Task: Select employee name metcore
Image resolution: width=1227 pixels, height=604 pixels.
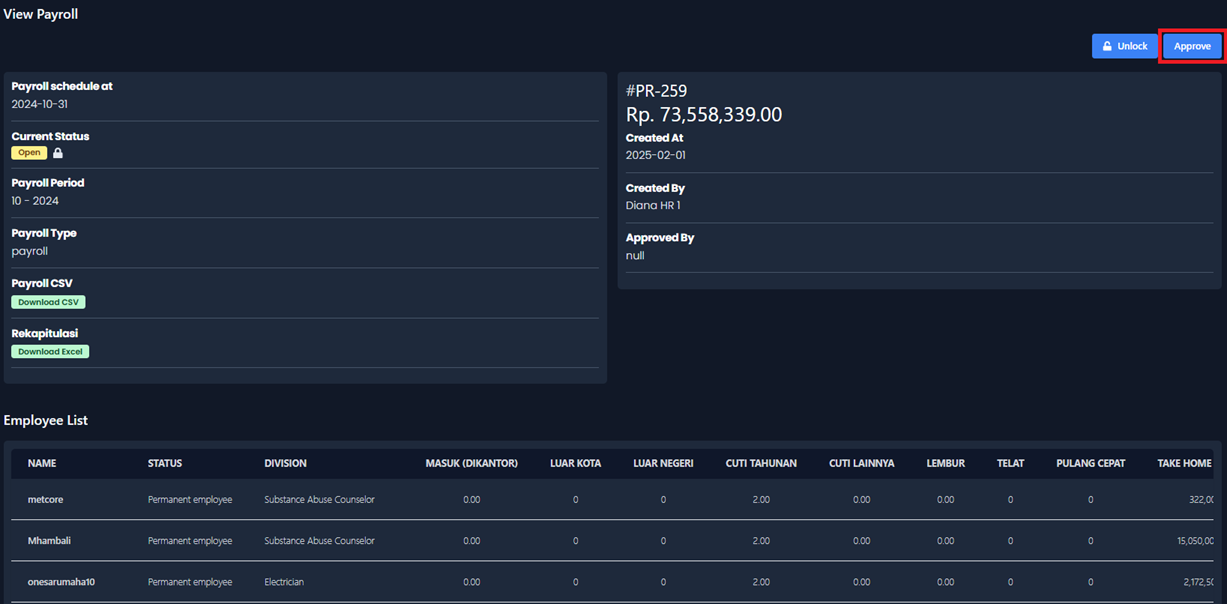Action: point(45,499)
